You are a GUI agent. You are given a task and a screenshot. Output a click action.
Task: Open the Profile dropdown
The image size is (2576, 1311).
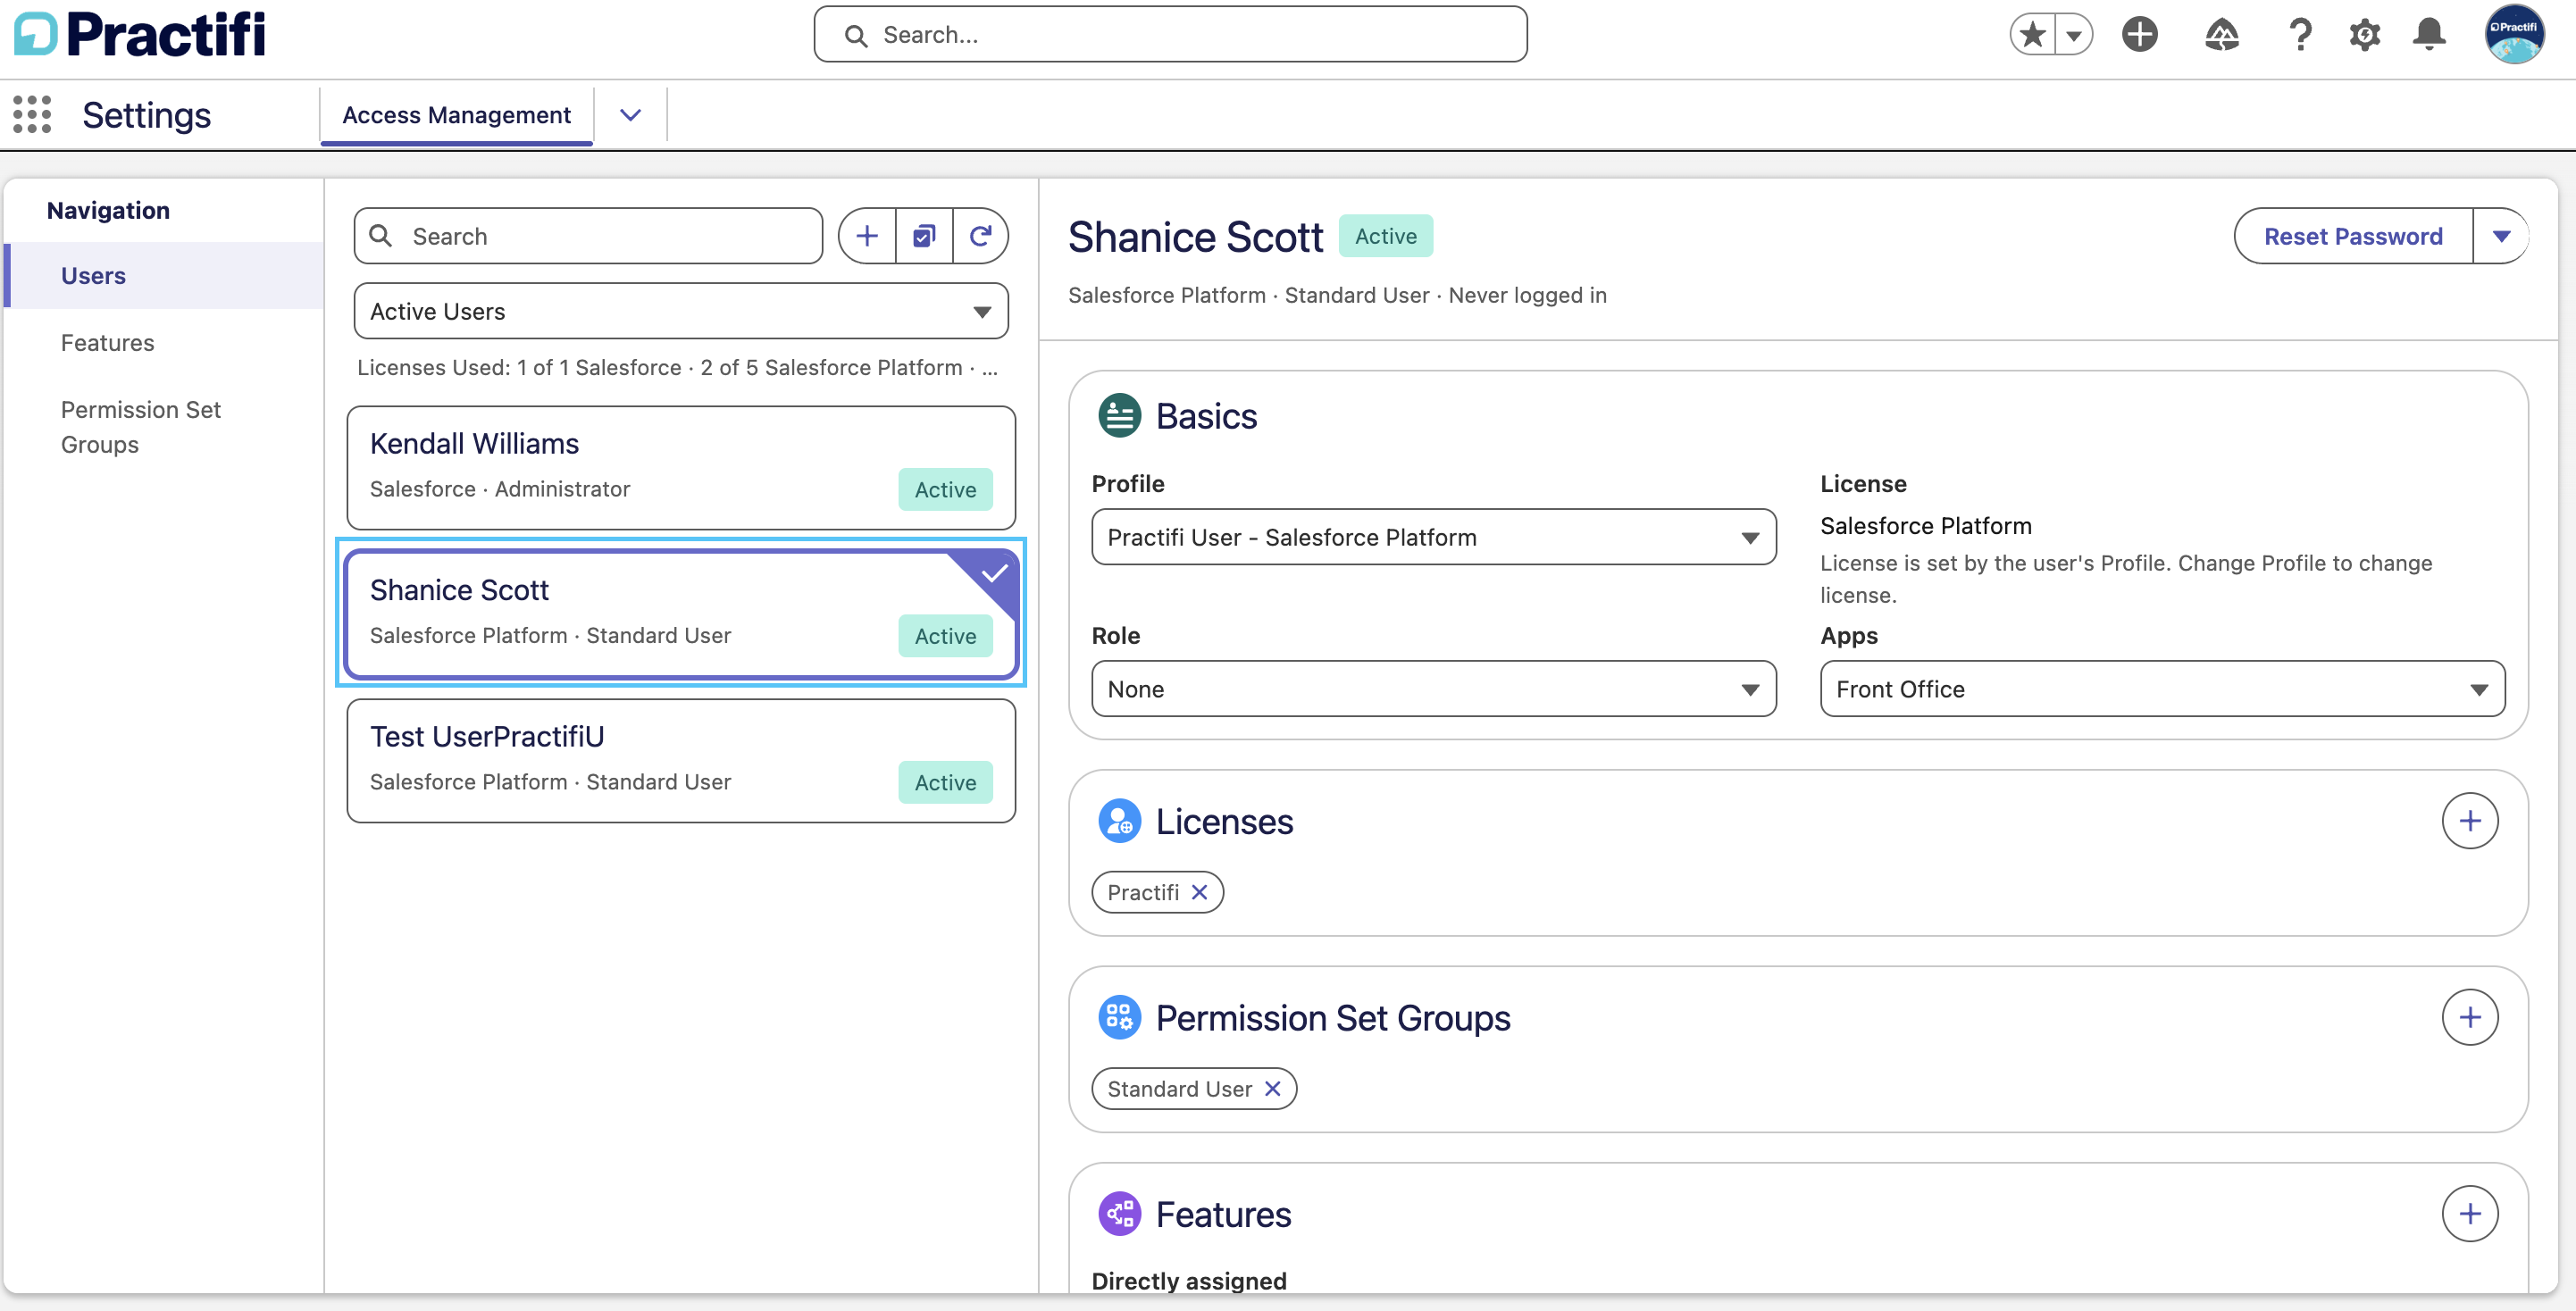tap(1434, 537)
